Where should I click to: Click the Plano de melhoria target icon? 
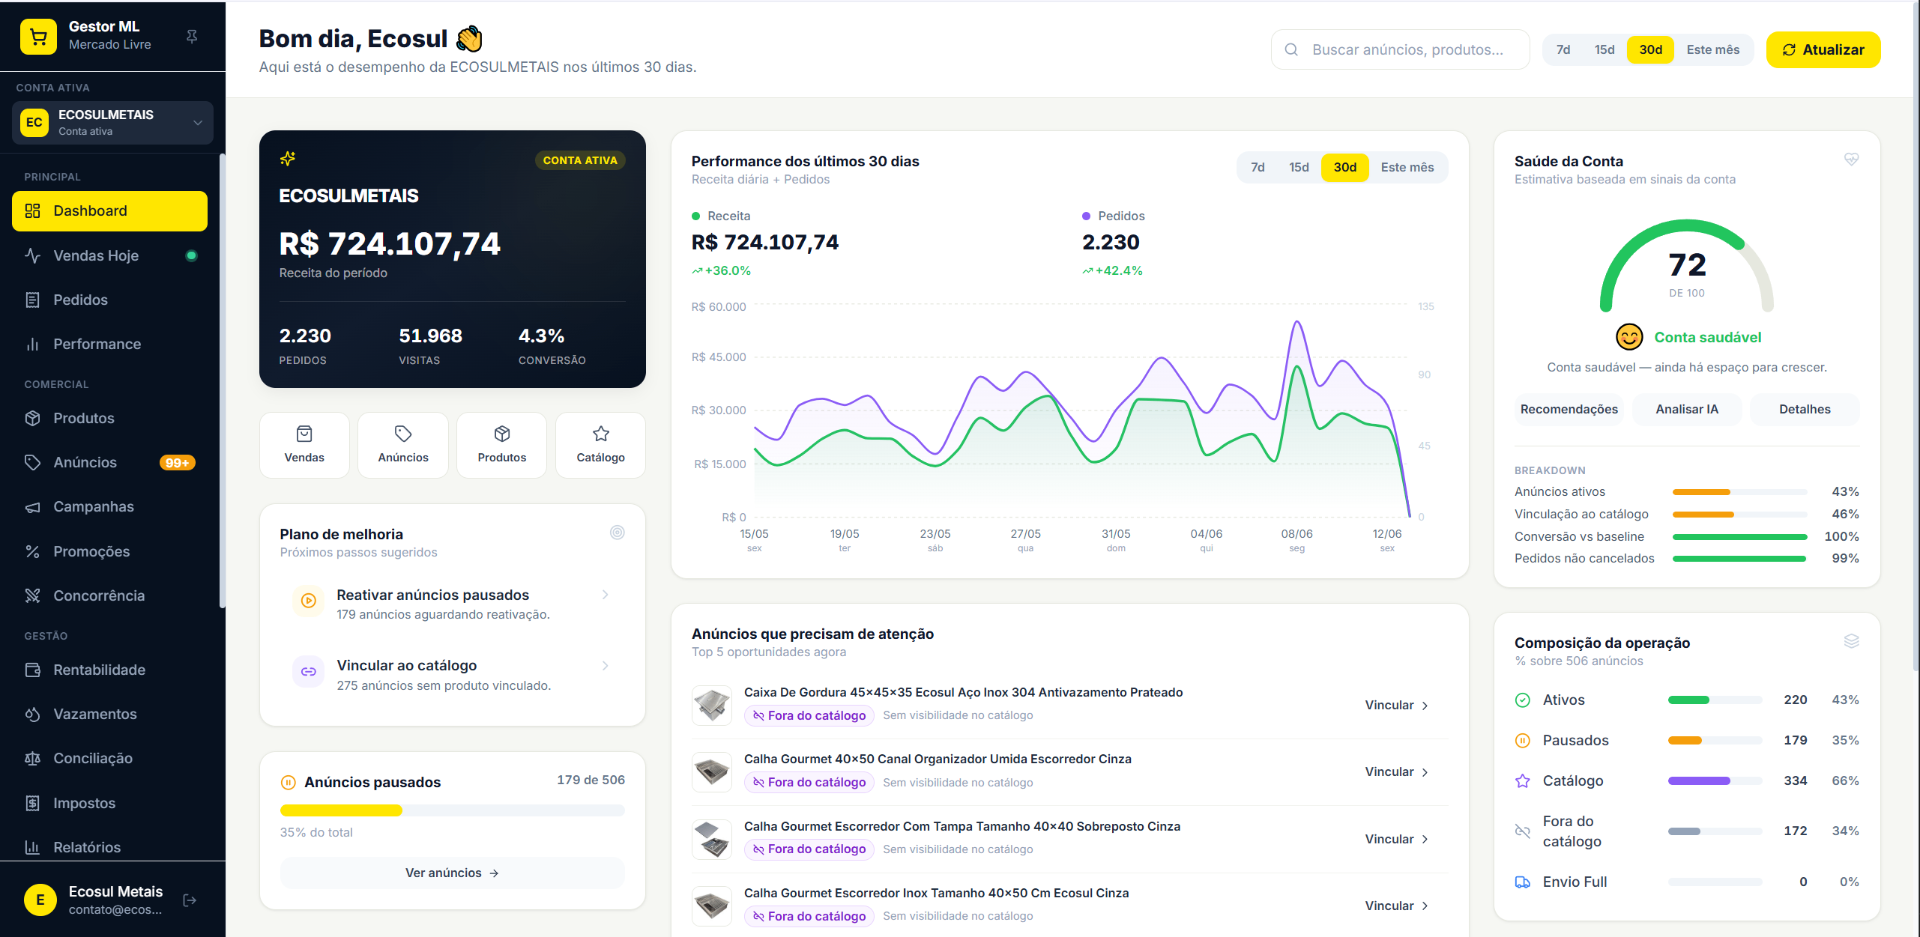(617, 533)
